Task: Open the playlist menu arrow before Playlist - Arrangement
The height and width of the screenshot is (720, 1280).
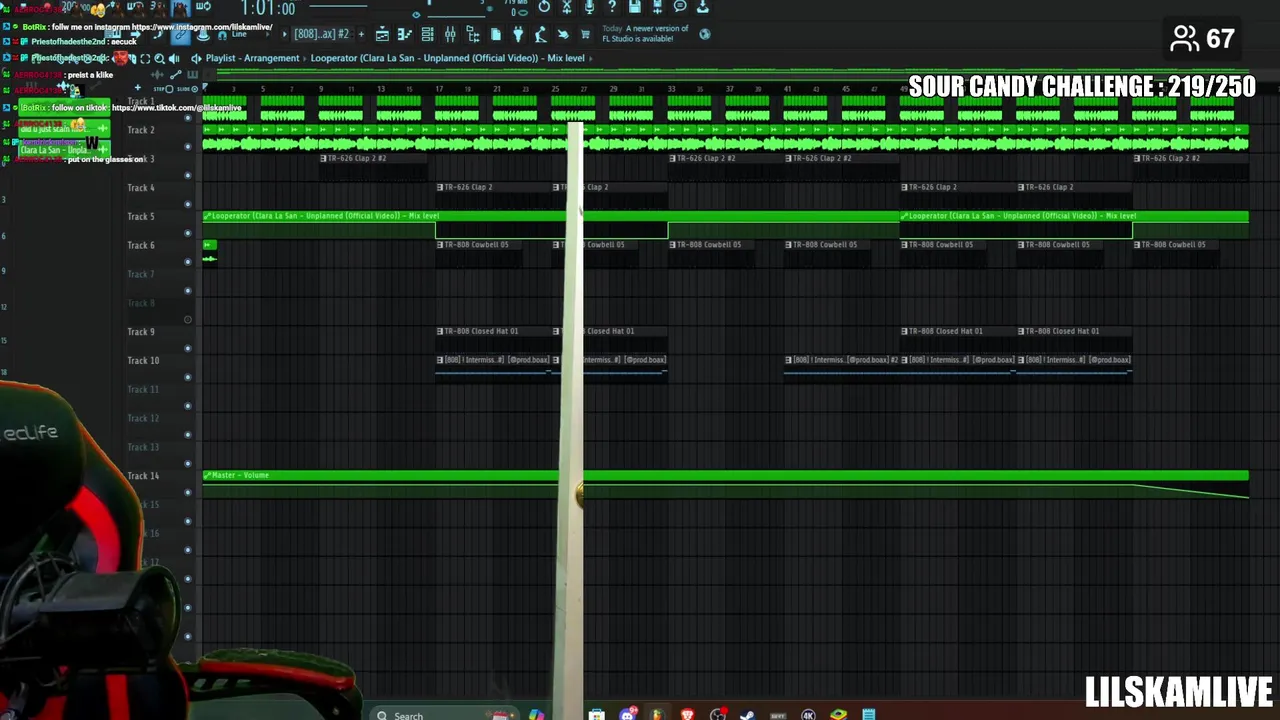Action: pos(196,58)
